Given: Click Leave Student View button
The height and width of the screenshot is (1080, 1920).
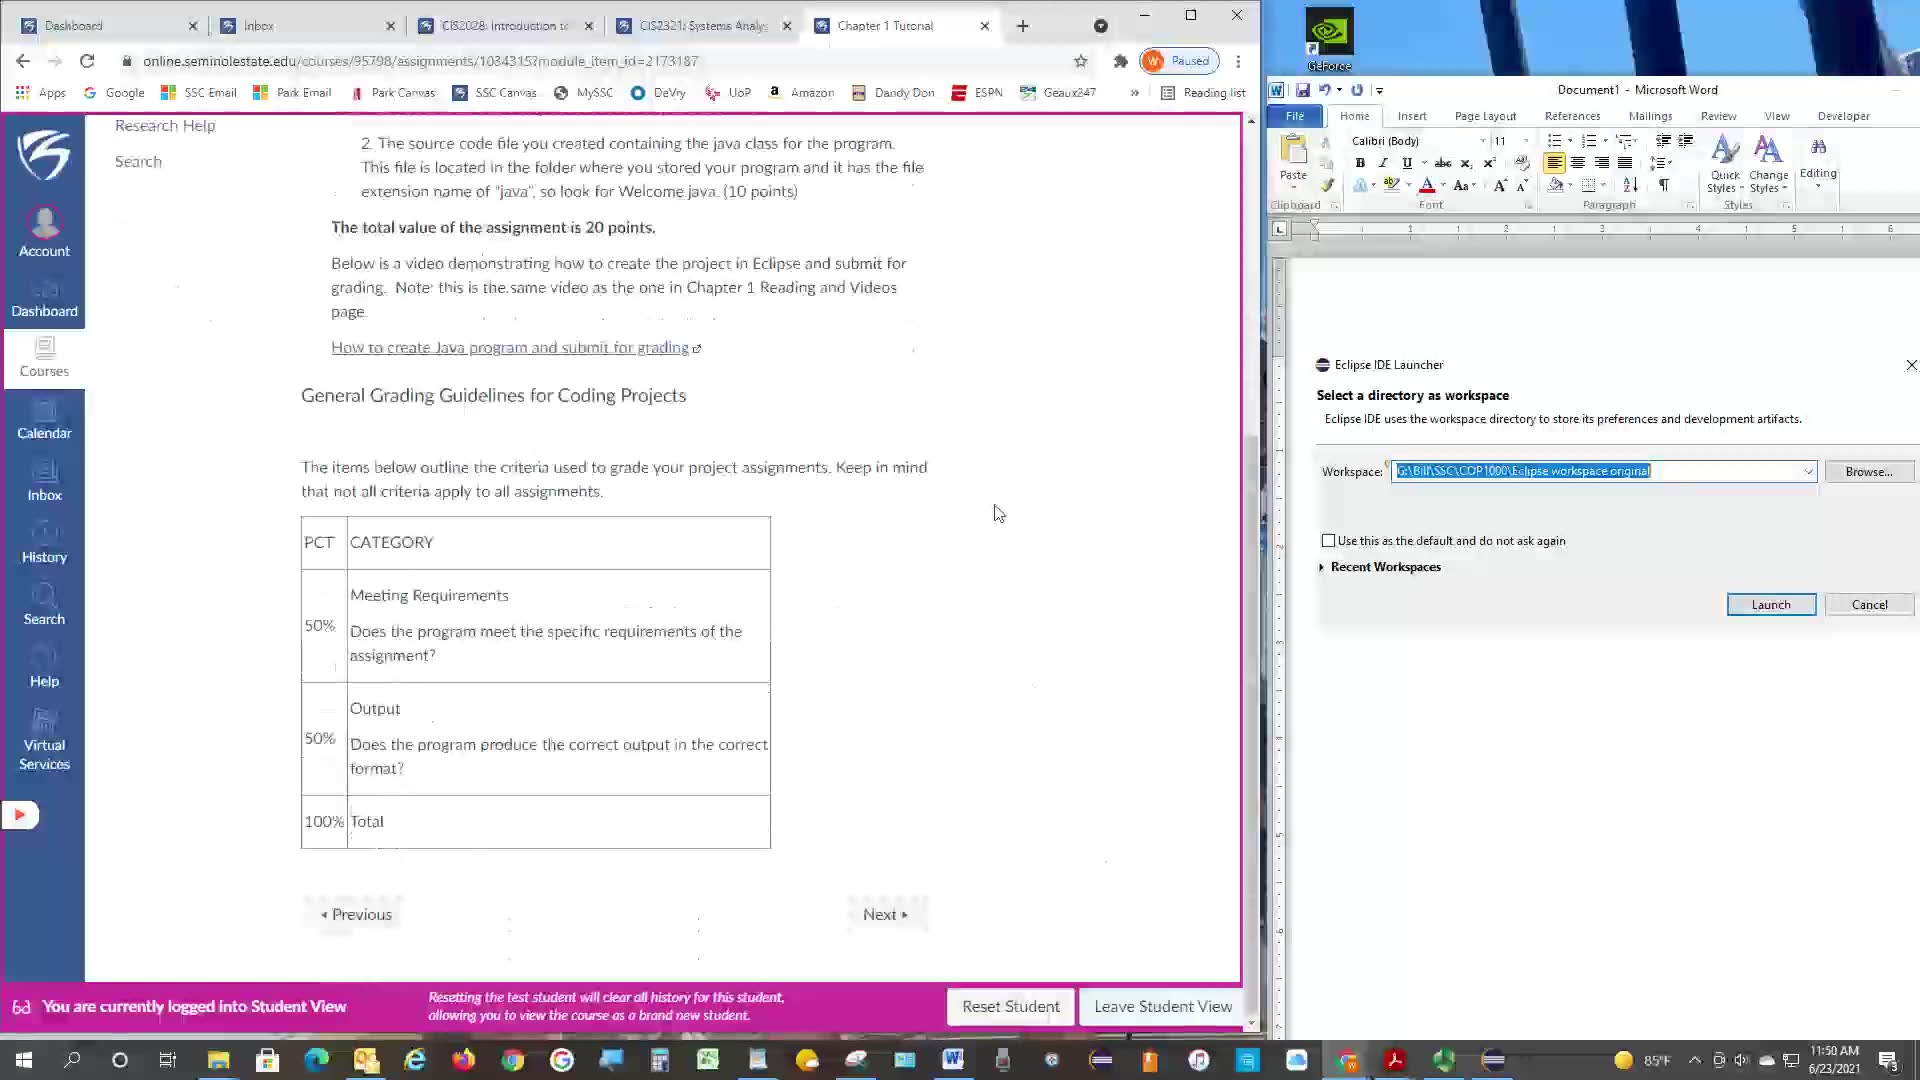Looking at the screenshot, I should click(1162, 1007).
